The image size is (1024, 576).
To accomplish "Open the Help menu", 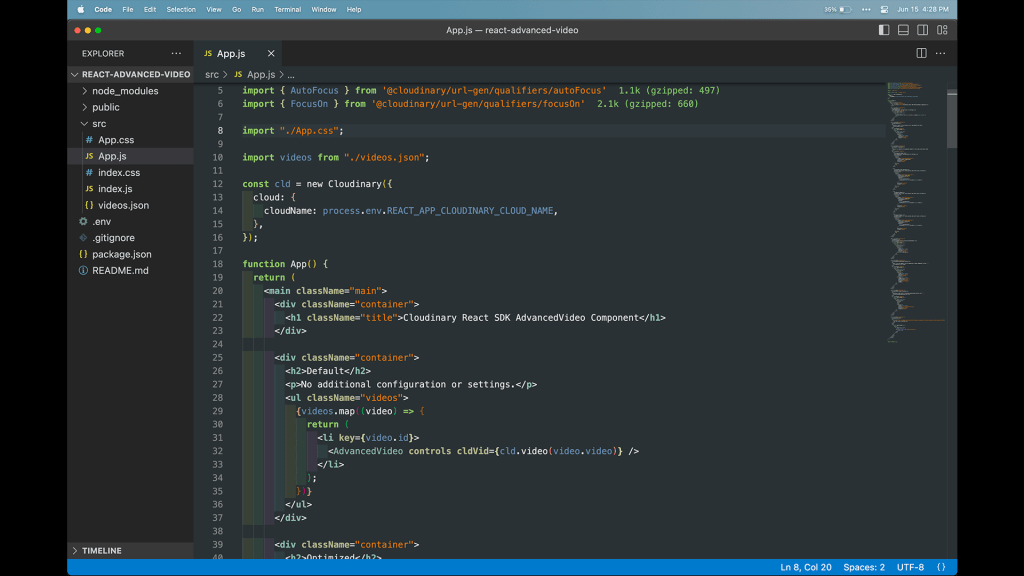I will point(354,9).
